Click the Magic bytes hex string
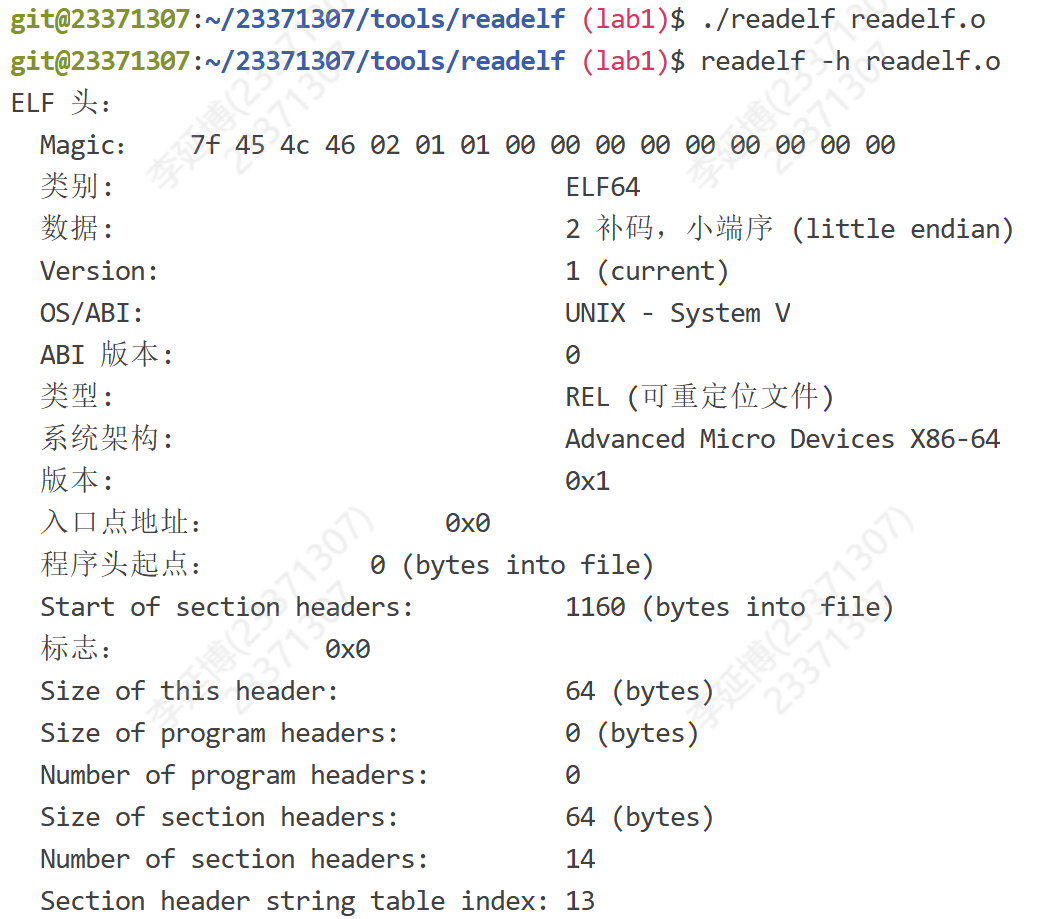This screenshot has width=1050, height=919. tap(542, 145)
